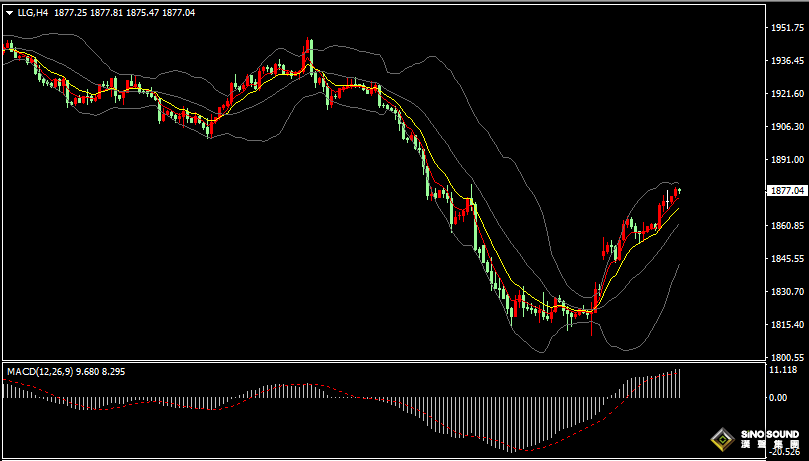
Task: Click the 1860.55 price axis label
Action: click(x=786, y=226)
